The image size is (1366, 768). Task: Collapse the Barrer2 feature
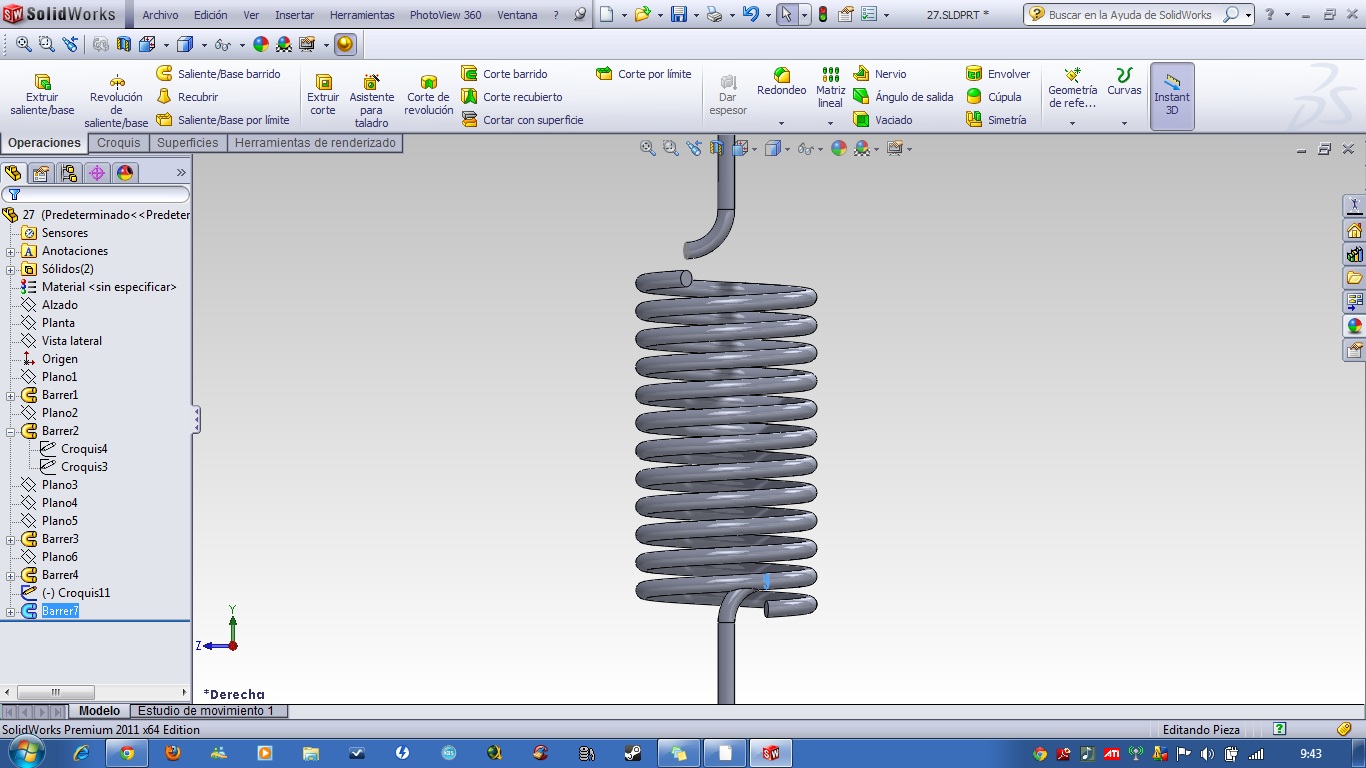point(11,431)
